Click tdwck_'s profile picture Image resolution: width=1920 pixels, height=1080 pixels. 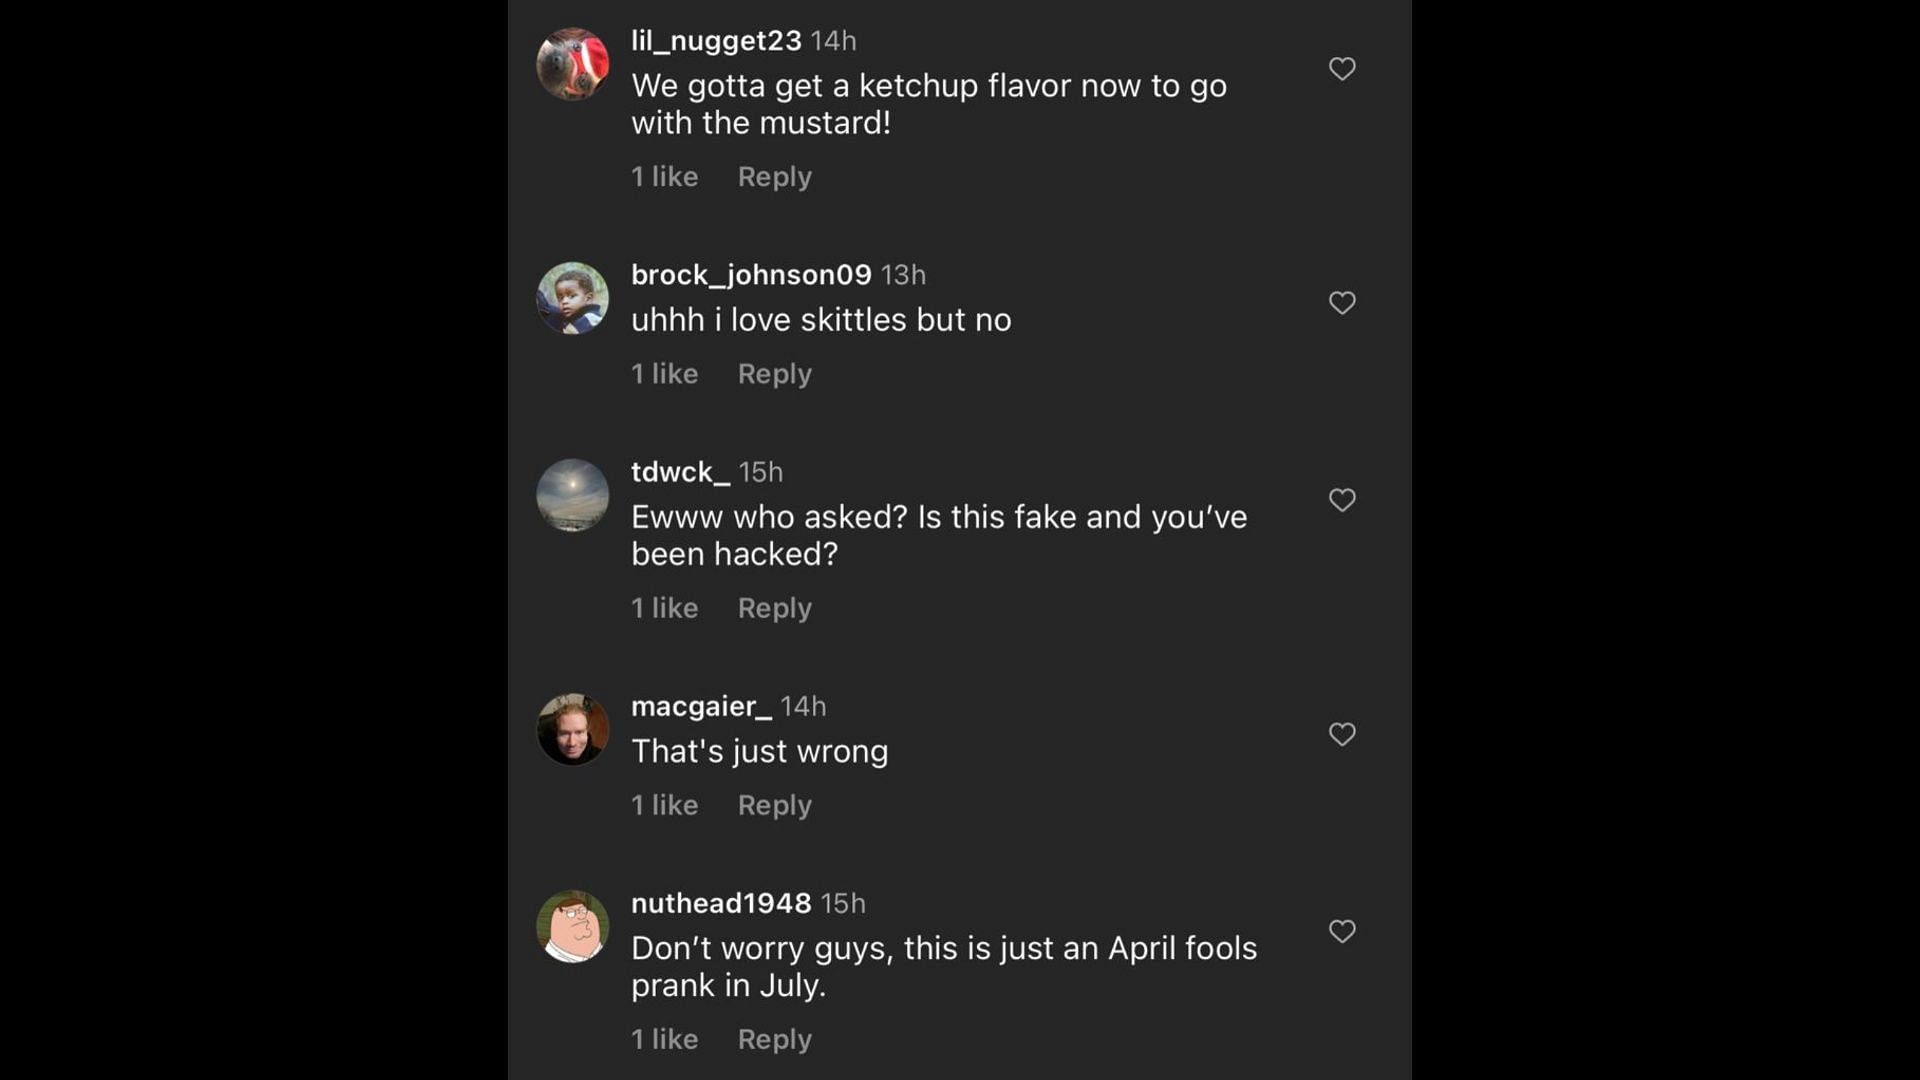(x=572, y=496)
